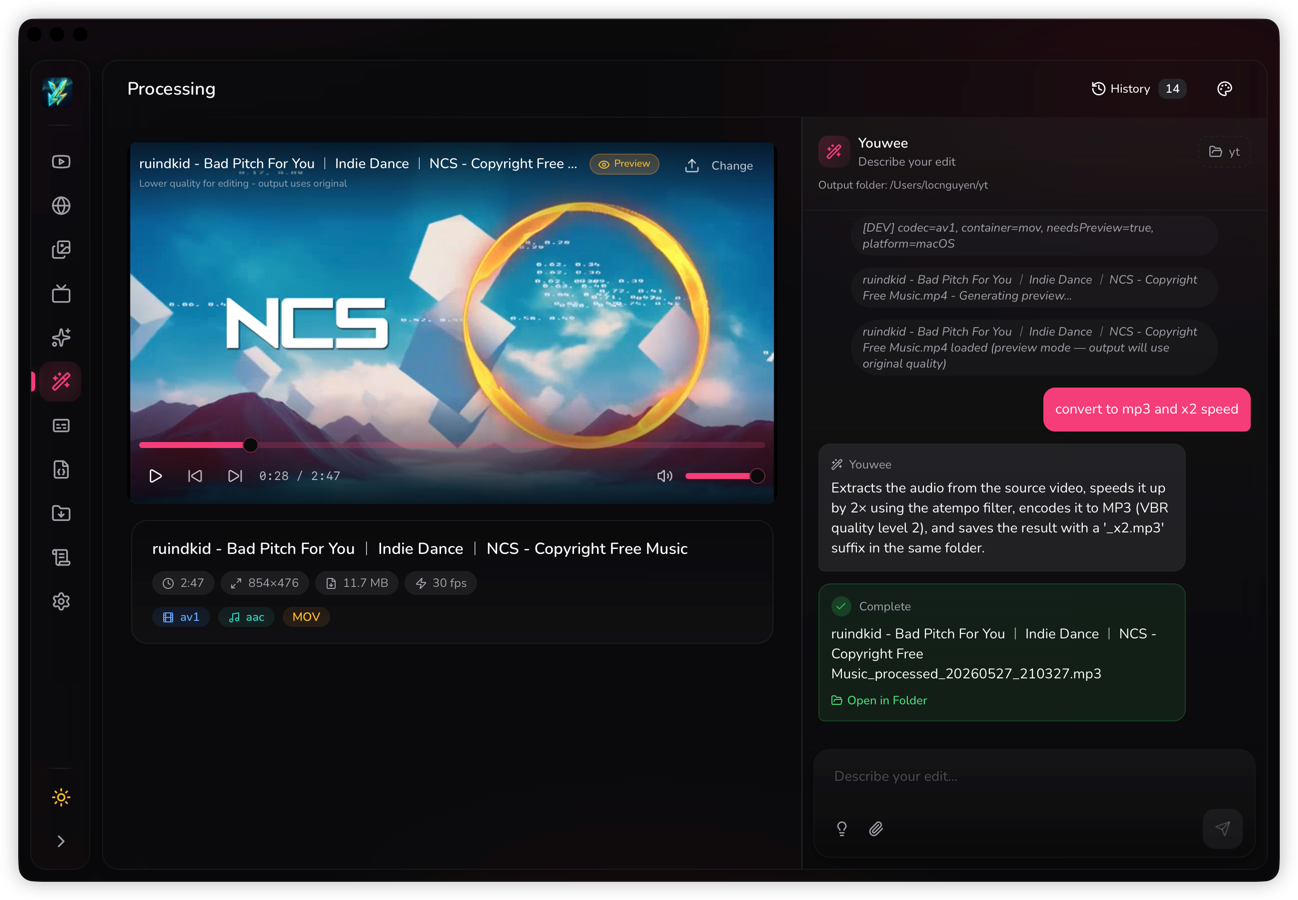Click the processed mp3 filename
The width and height of the screenshot is (1298, 900).
click(994, 654)
